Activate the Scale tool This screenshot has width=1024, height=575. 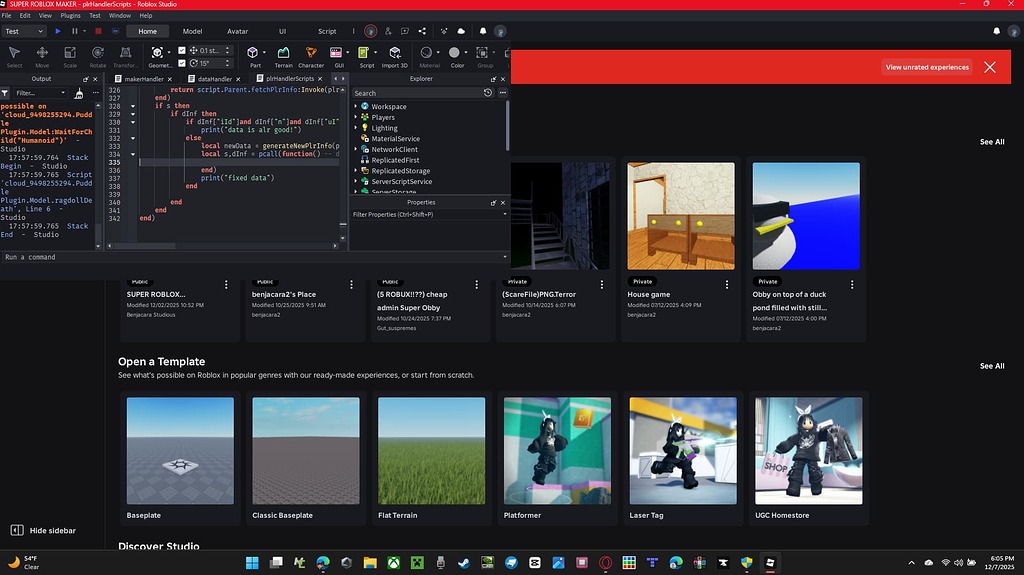[70, 56]
